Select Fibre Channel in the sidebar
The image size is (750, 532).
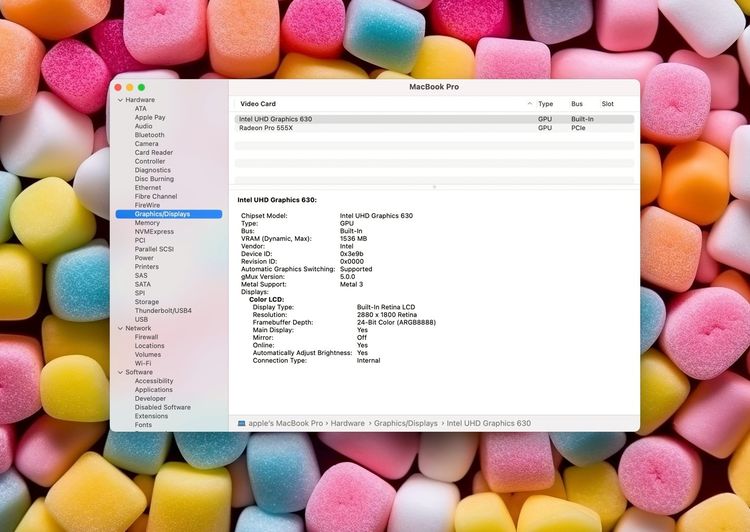pos(155,197)
